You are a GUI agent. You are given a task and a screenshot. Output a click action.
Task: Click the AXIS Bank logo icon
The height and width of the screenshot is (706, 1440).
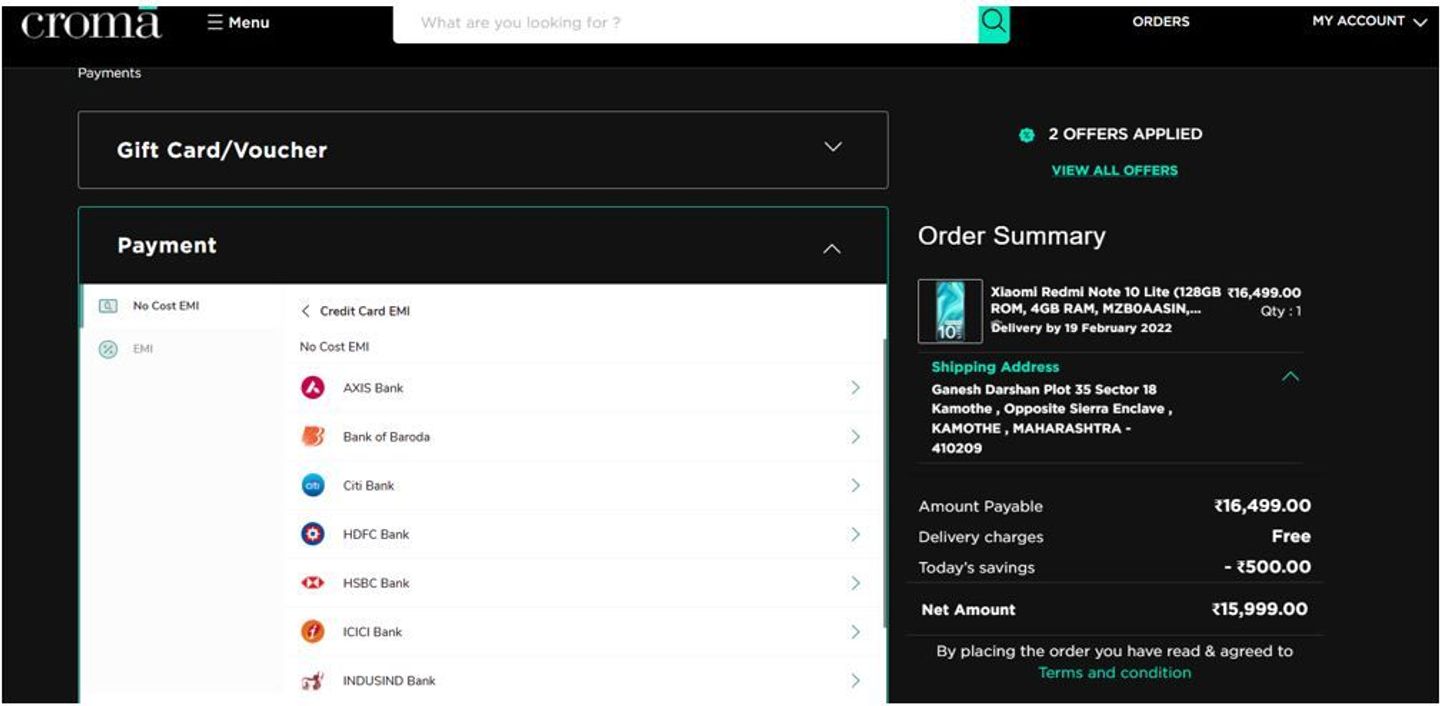(x=313, y=388)
